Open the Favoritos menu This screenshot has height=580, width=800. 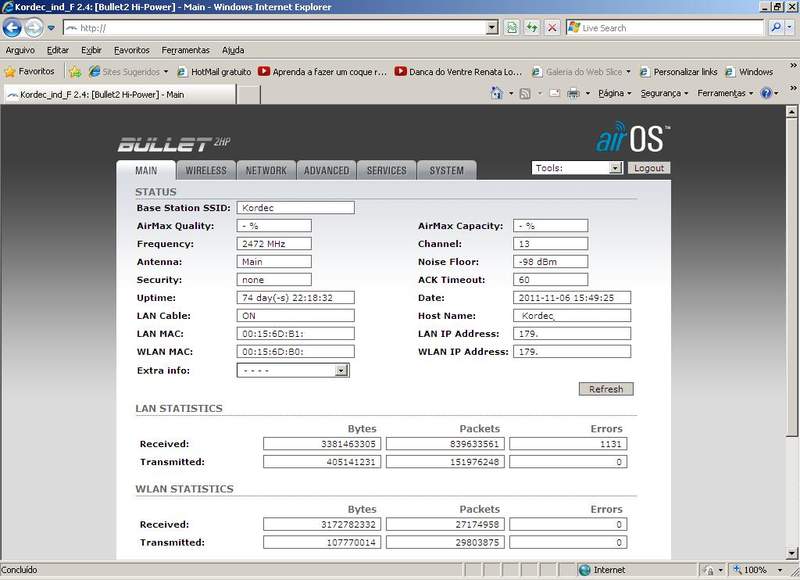point(132,50)
